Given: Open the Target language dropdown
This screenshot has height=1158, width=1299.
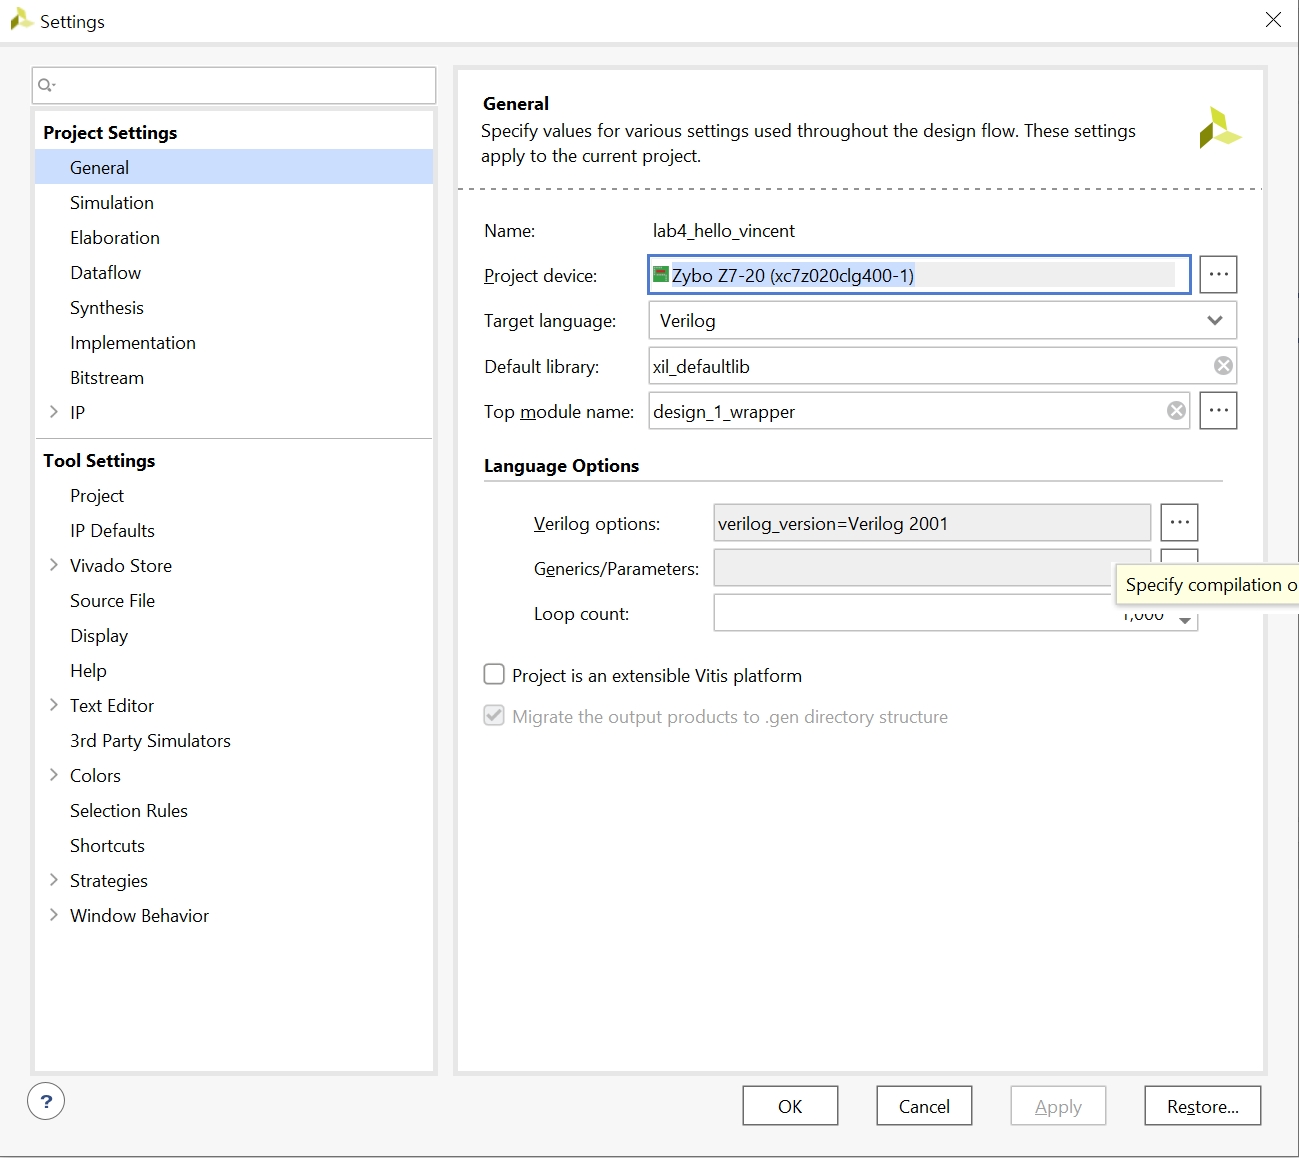Looking at the screenshot, I should coord(942,320).
